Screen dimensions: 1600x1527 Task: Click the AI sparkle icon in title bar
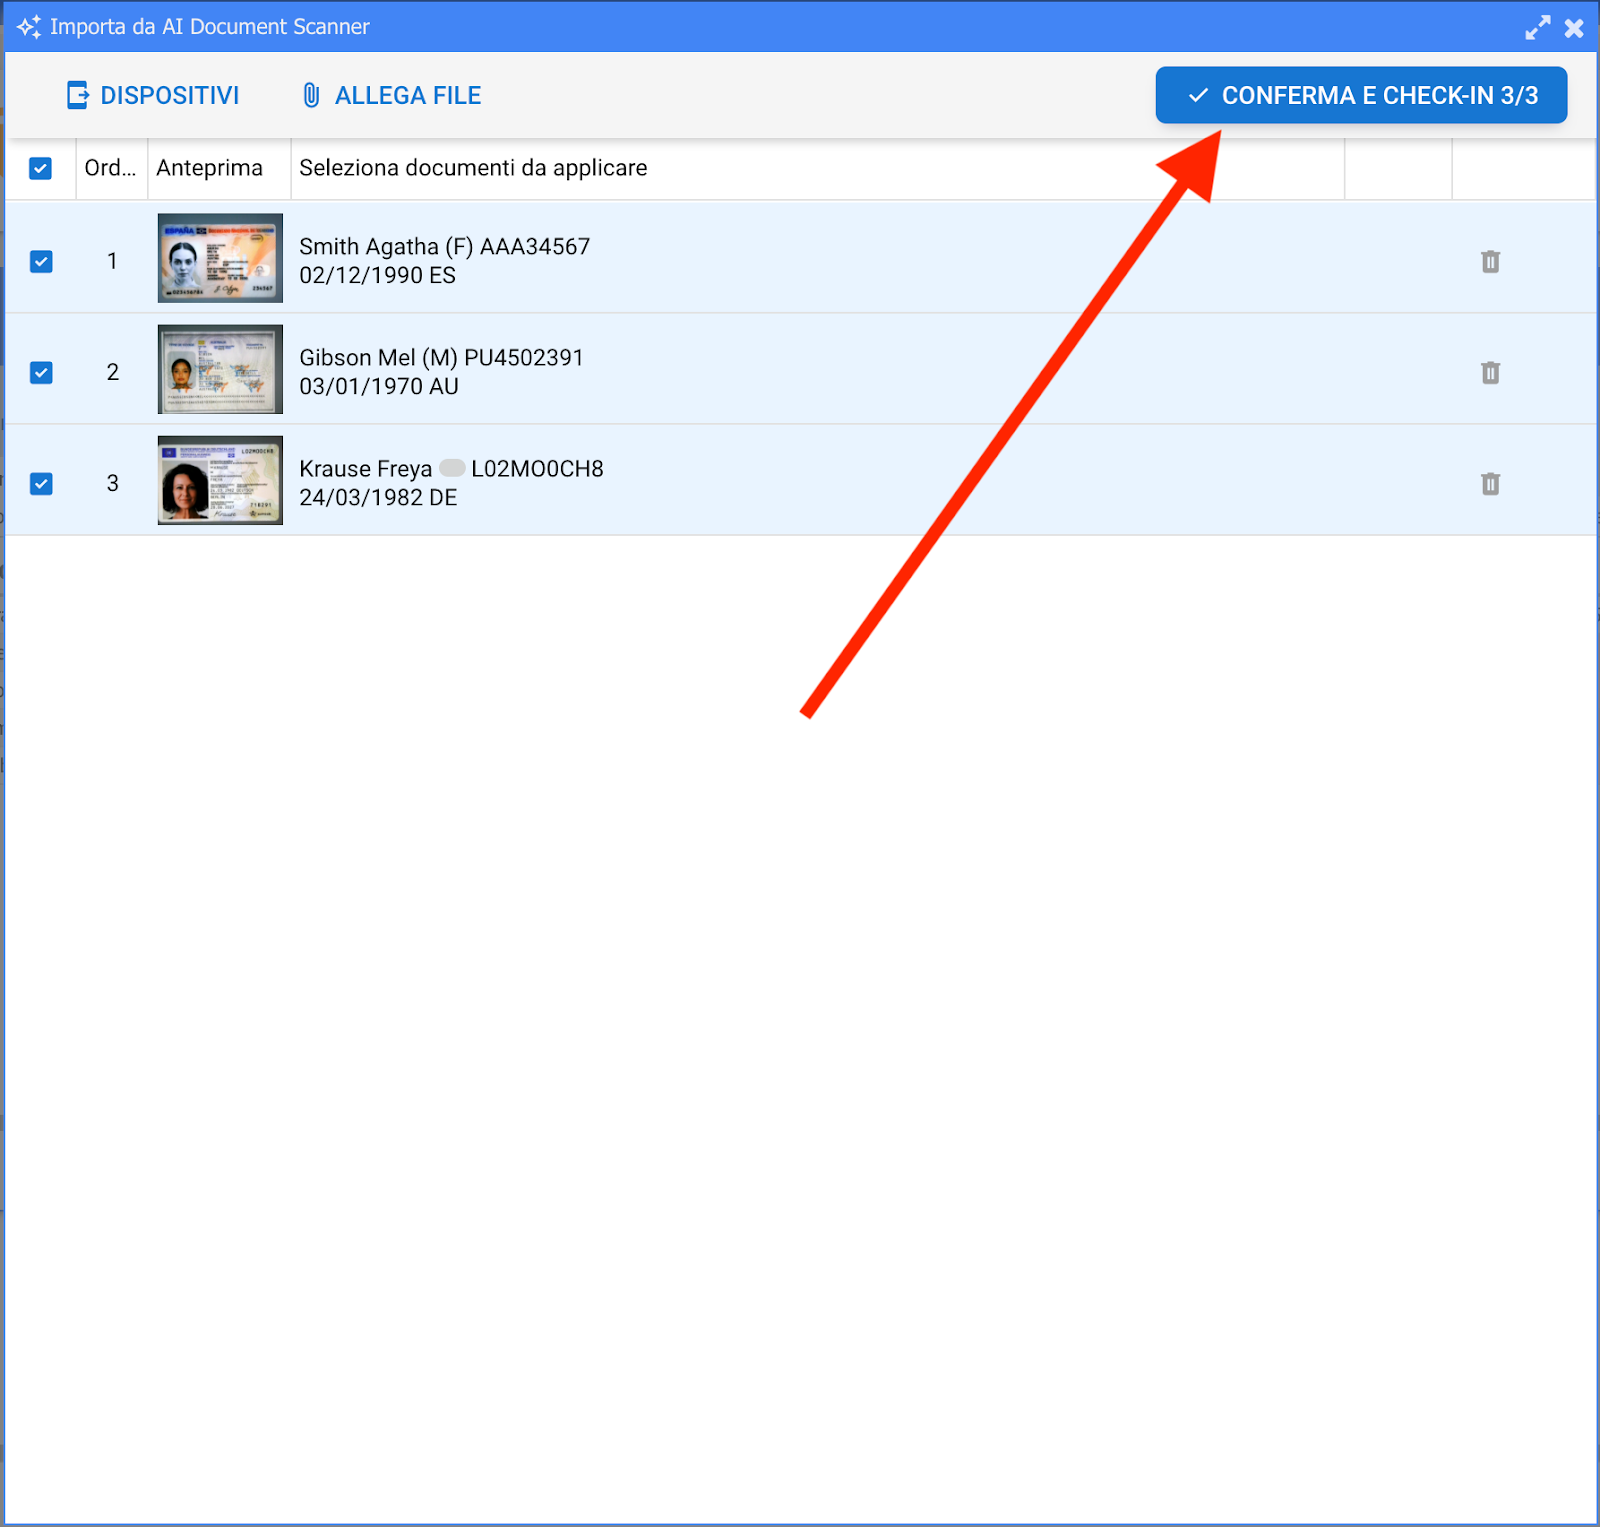point(29,27)
